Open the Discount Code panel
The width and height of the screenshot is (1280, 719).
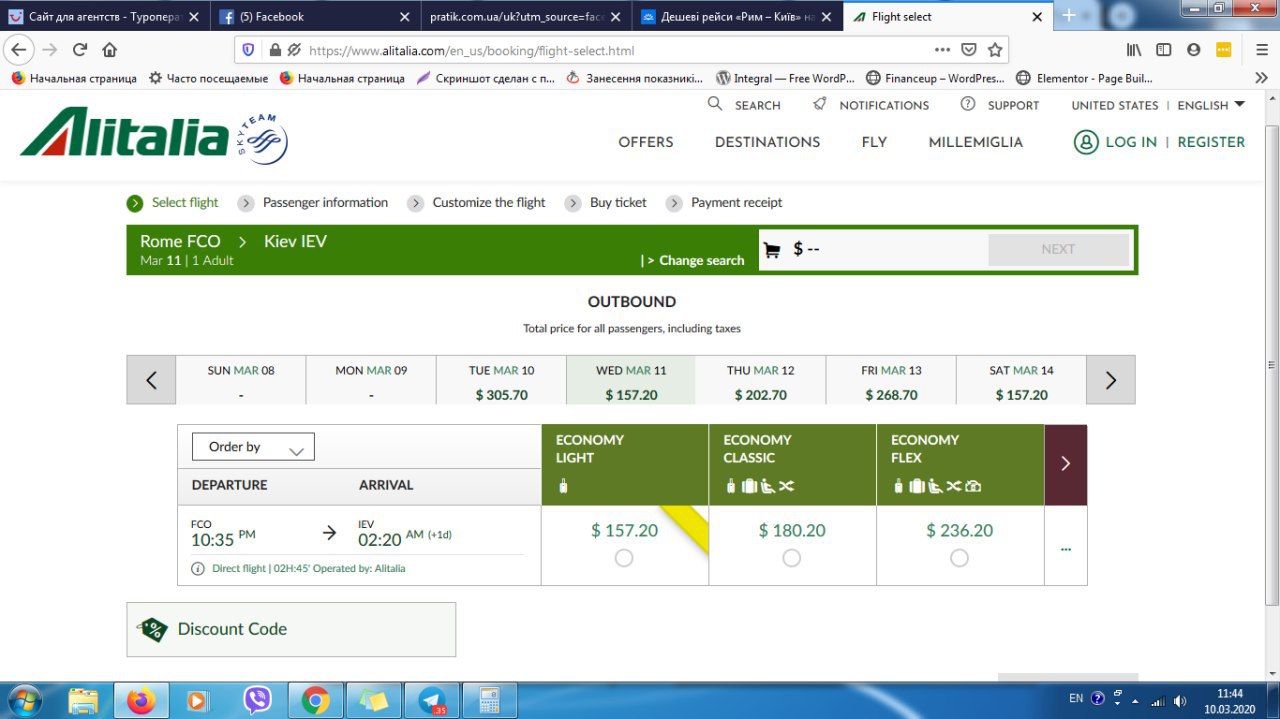click(x=291, y=629)
